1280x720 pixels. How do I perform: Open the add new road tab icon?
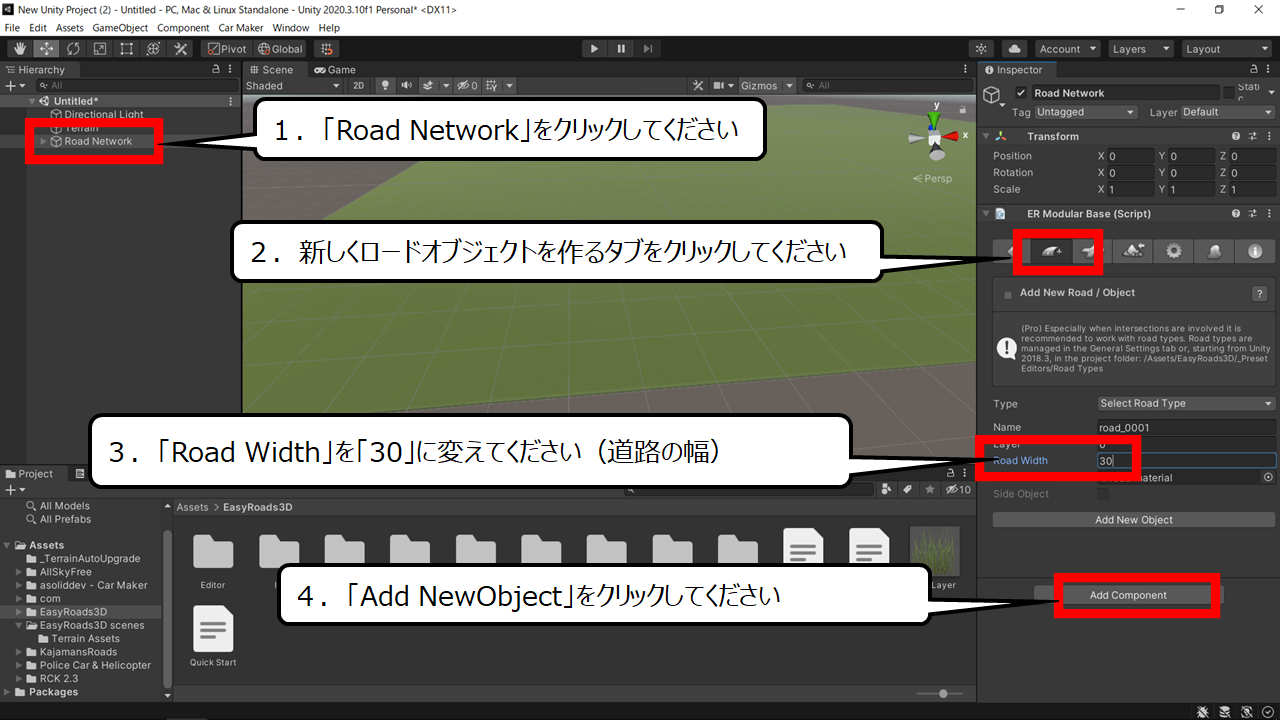tap(1050, 252)
